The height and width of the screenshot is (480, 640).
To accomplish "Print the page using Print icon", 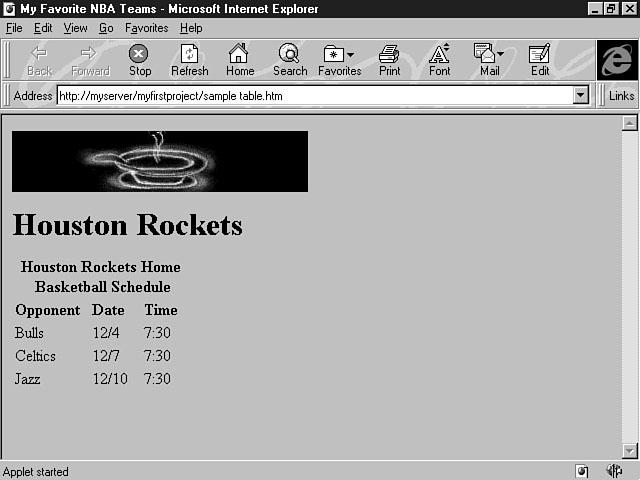I will coord(389,59).
